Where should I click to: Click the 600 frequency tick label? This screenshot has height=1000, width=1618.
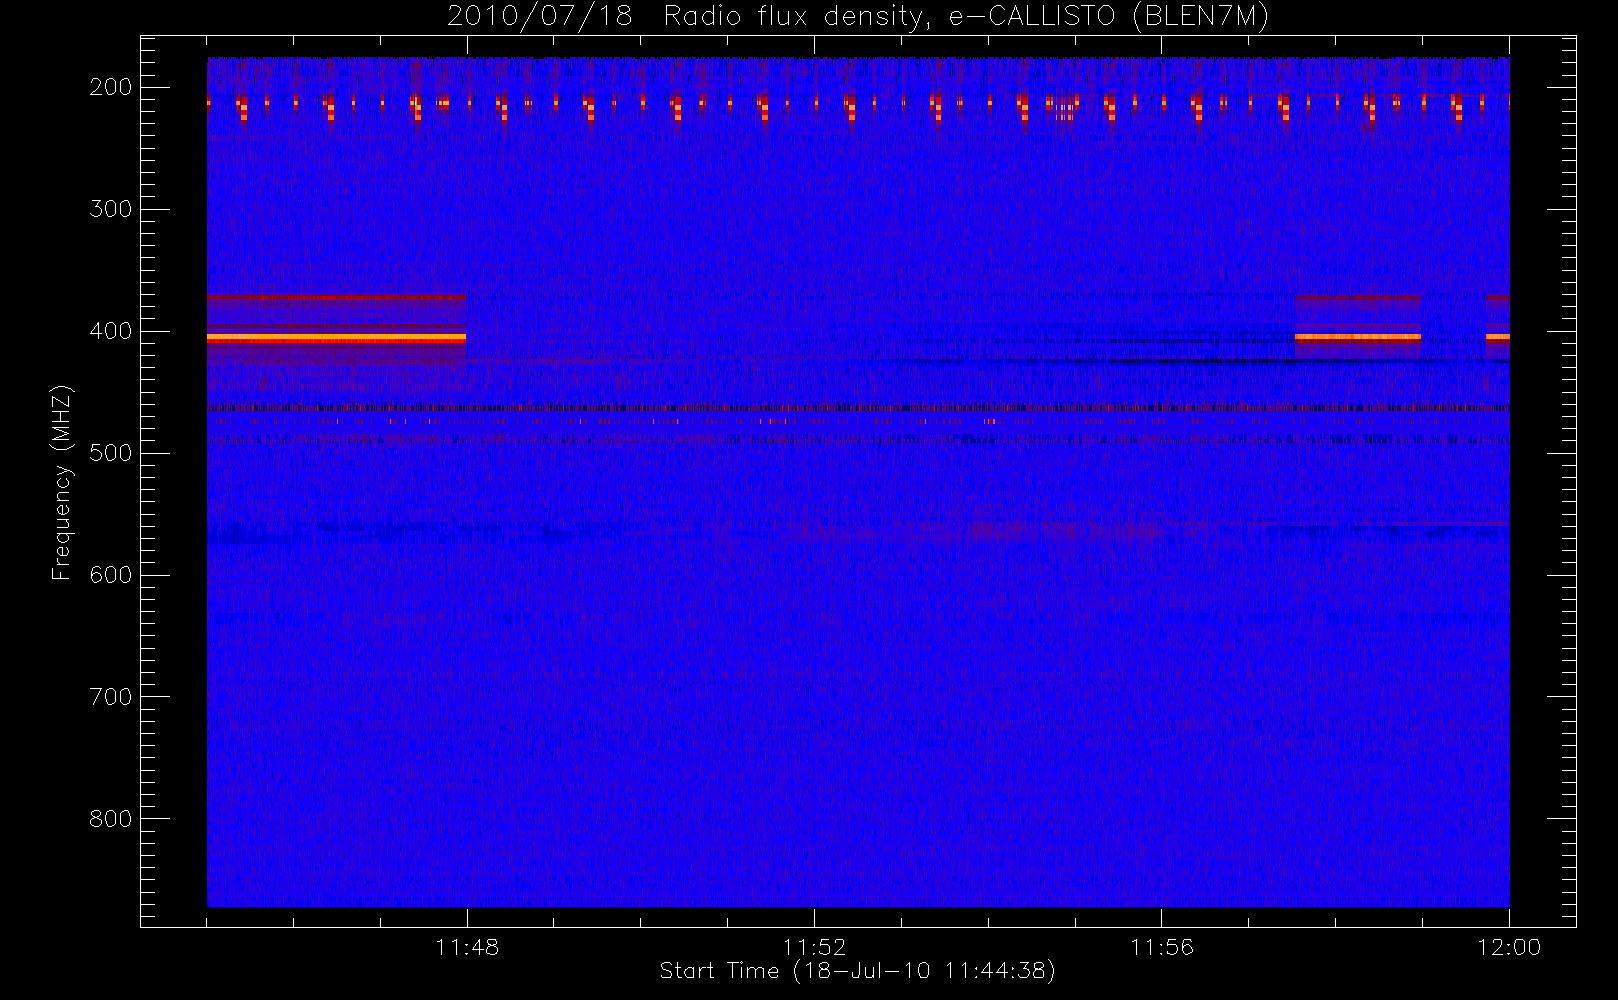(x=111, y=575)
